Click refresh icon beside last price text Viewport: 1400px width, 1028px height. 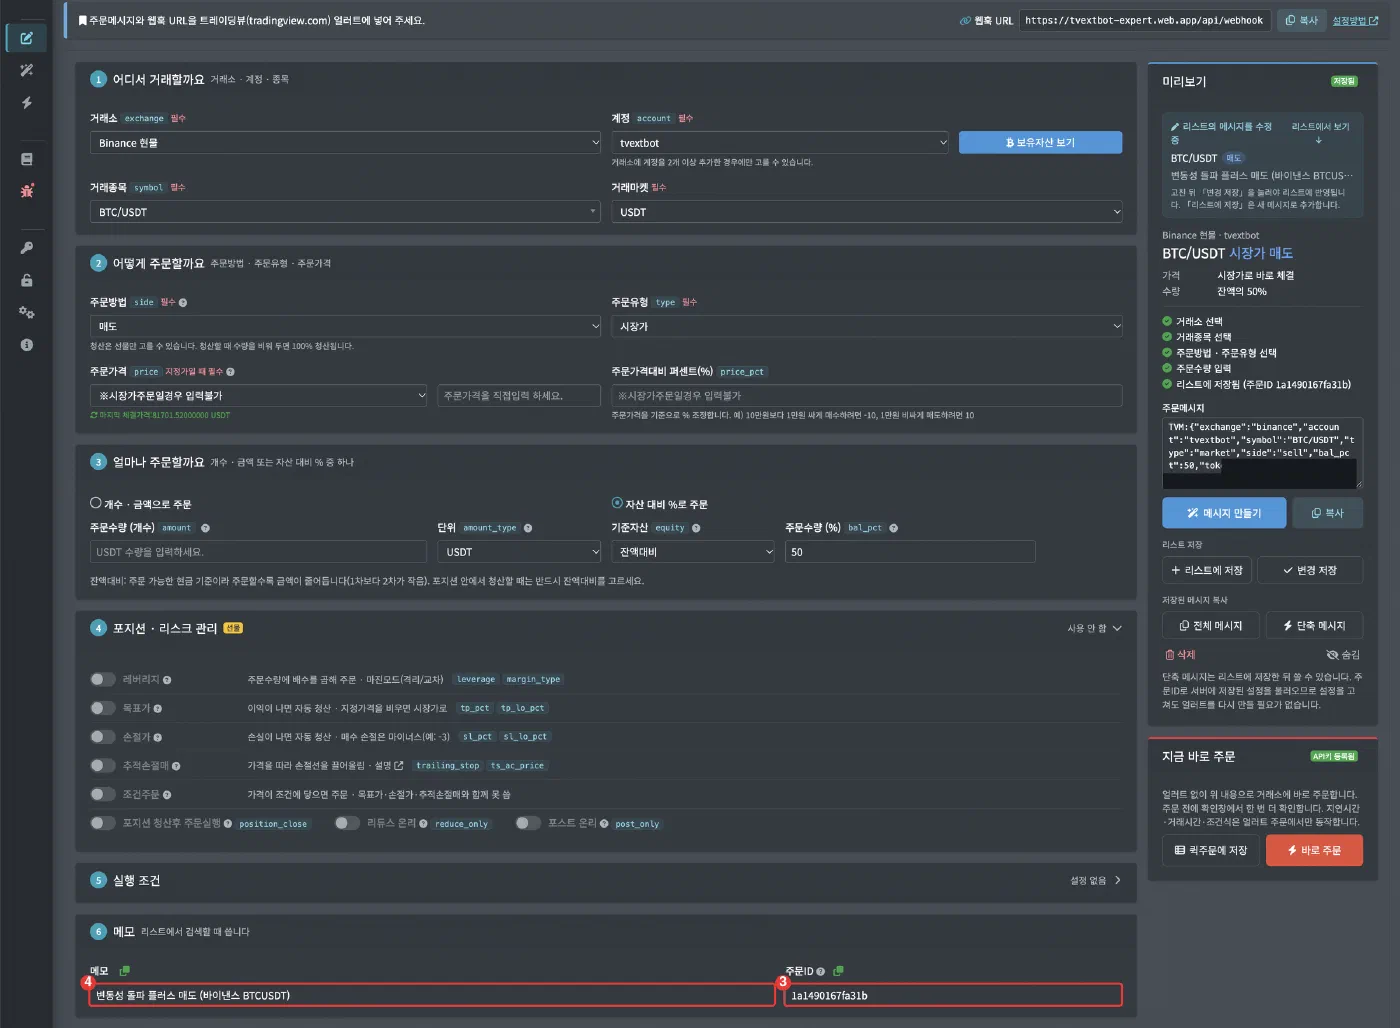pyautogui.click(x=94, y=415)
